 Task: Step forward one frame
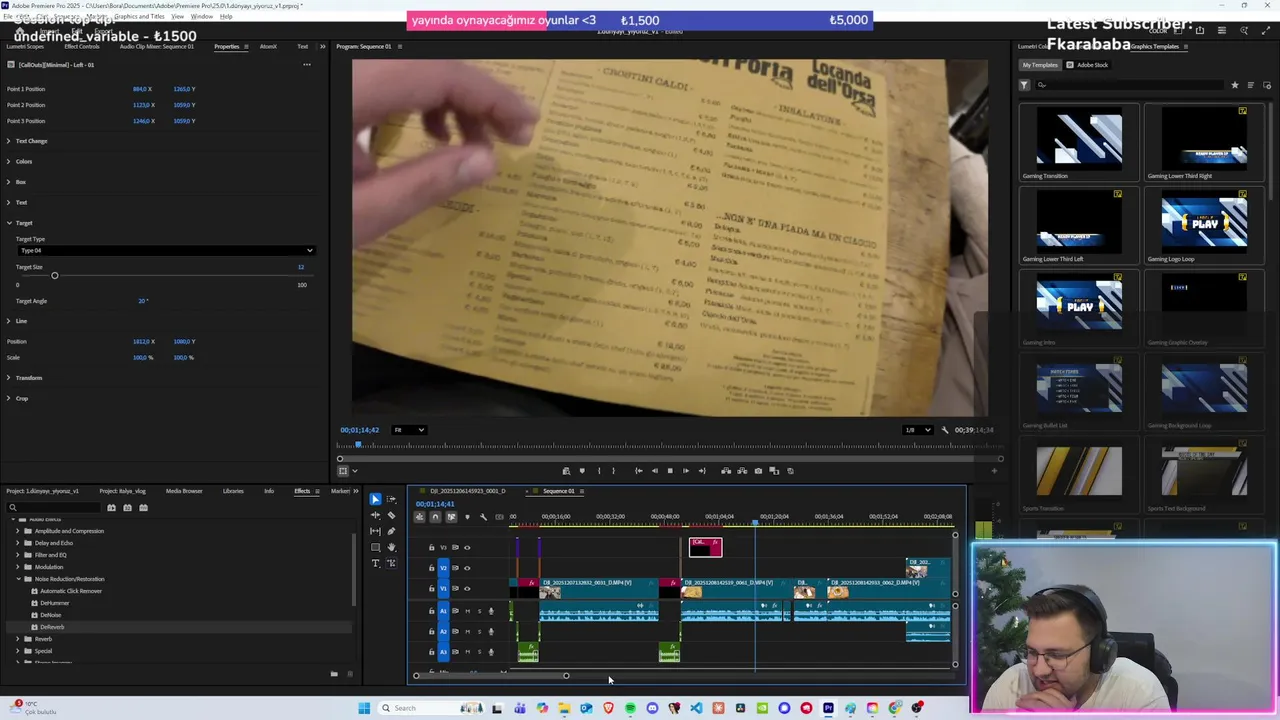(x=686, y=471)
